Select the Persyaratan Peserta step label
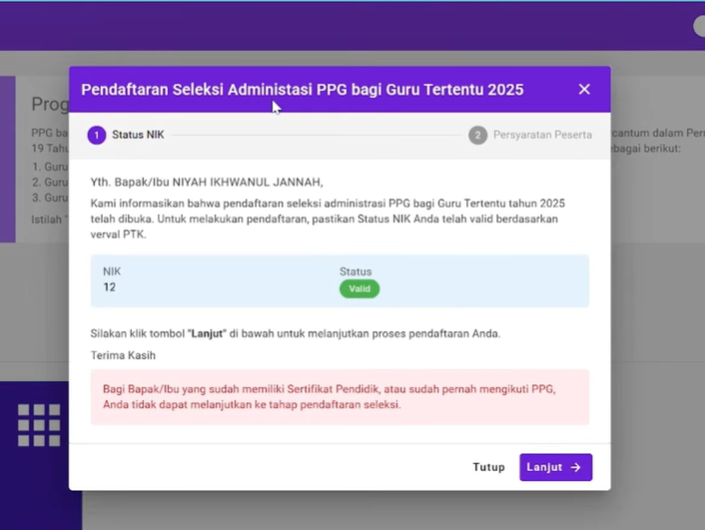This screenshot has width=705, height=530. (x=543, y=135)
